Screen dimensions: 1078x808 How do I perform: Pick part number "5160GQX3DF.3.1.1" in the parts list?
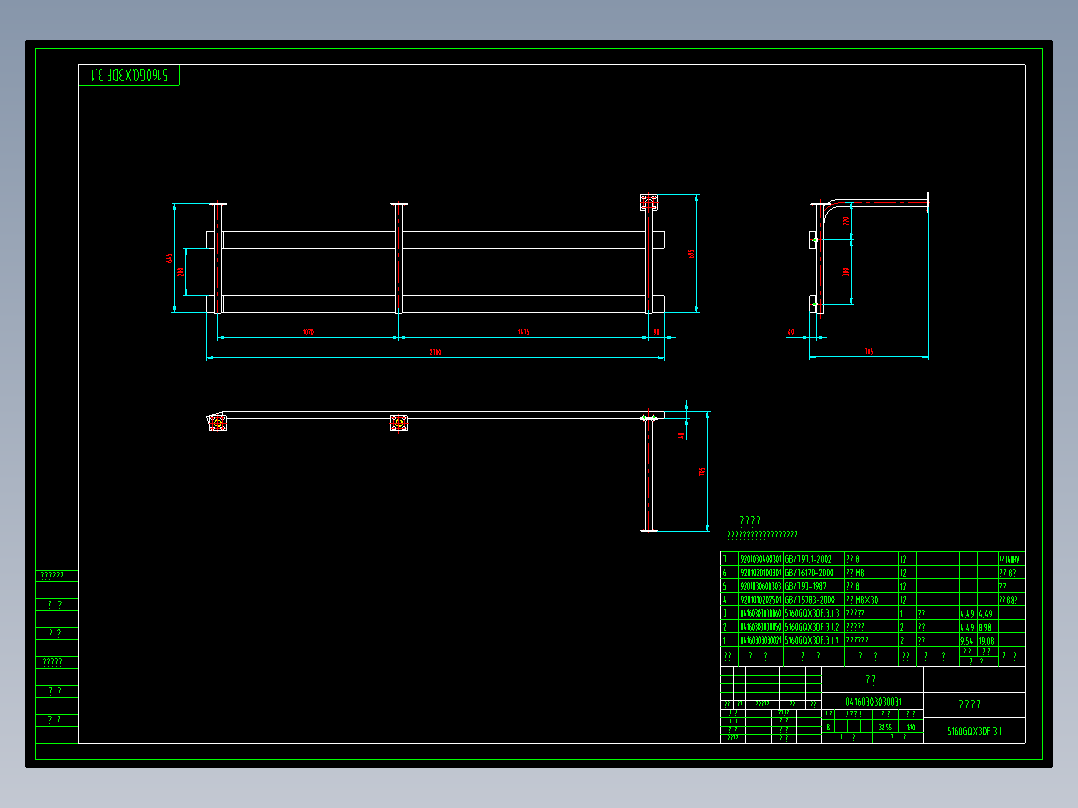814,640
